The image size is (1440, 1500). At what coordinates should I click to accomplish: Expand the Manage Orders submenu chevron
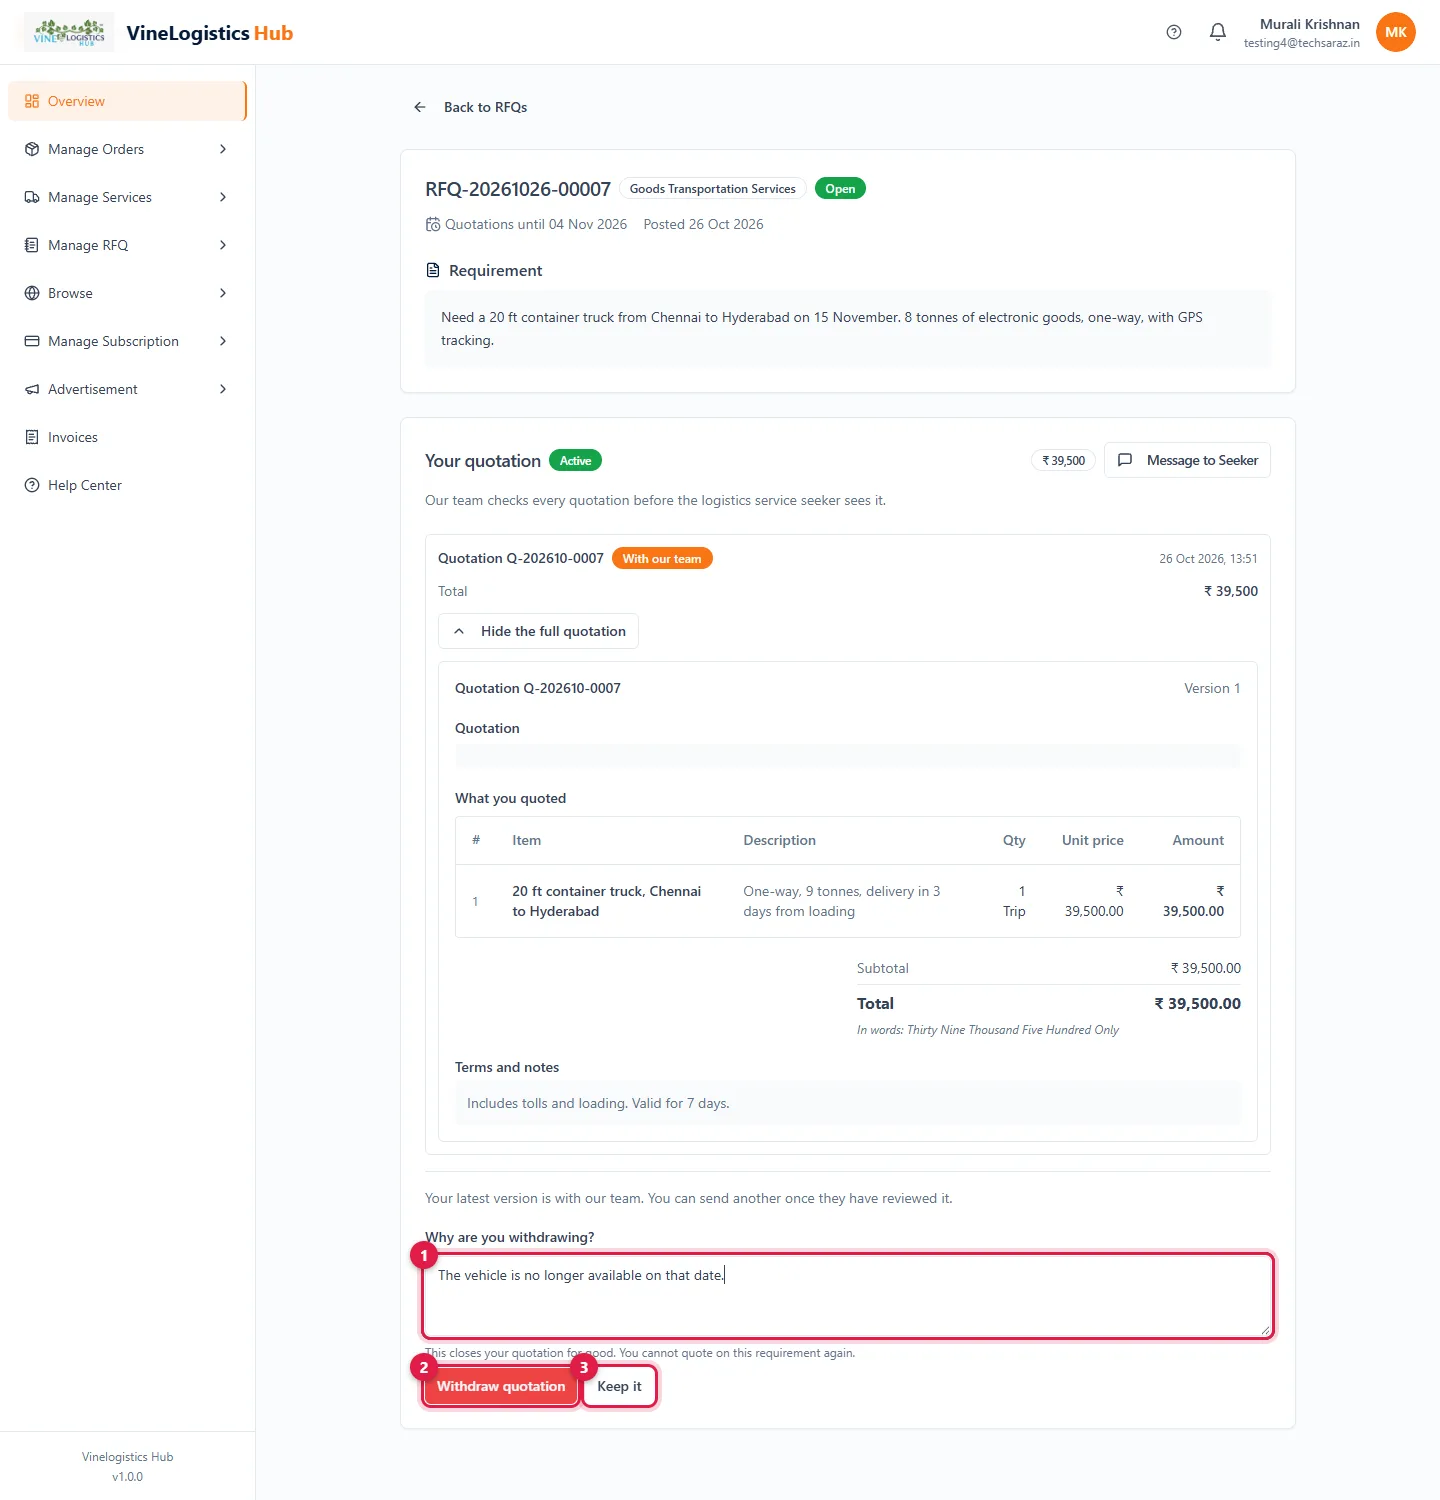tap(223, 149)
